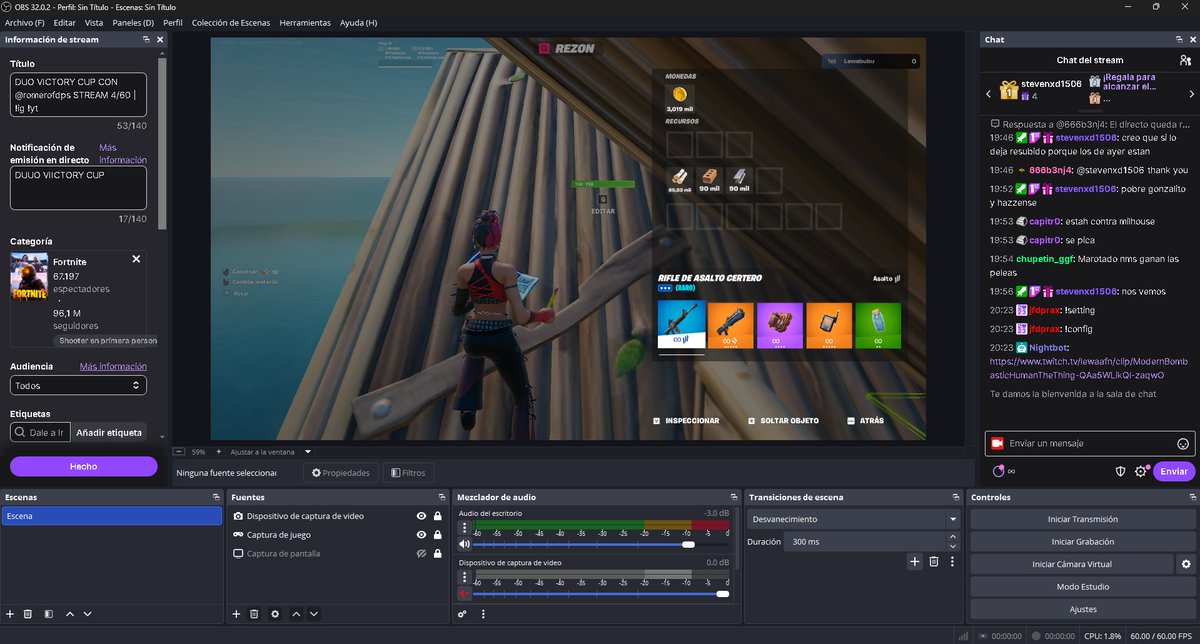1200x644 pixels.
Task: Move scene up arrow in Escenas panel
Action: tap(70, 613)
